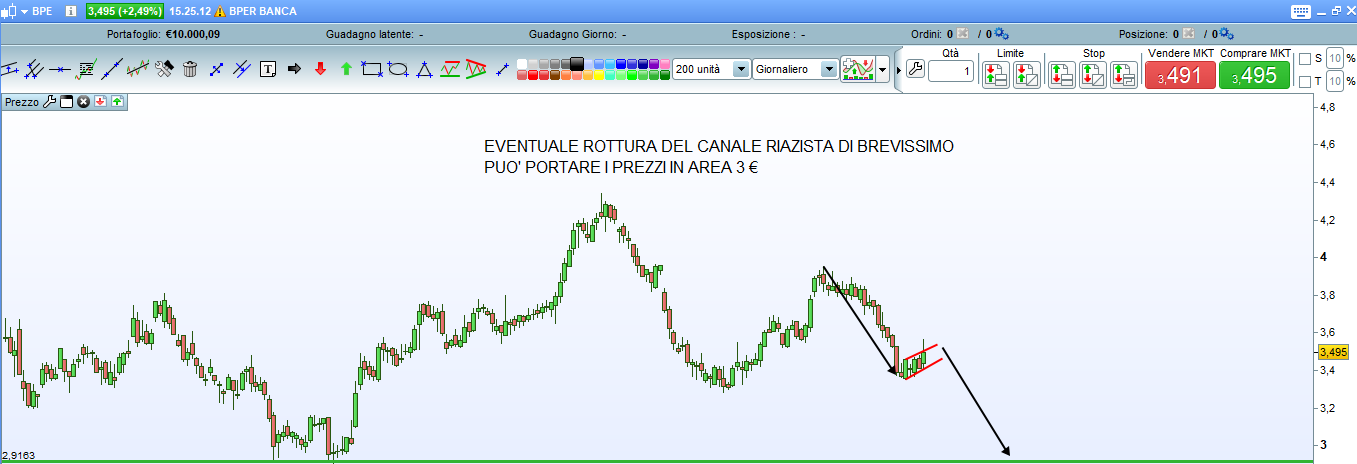Click the S percentage field showing 10

click(x=1335, y=59)
